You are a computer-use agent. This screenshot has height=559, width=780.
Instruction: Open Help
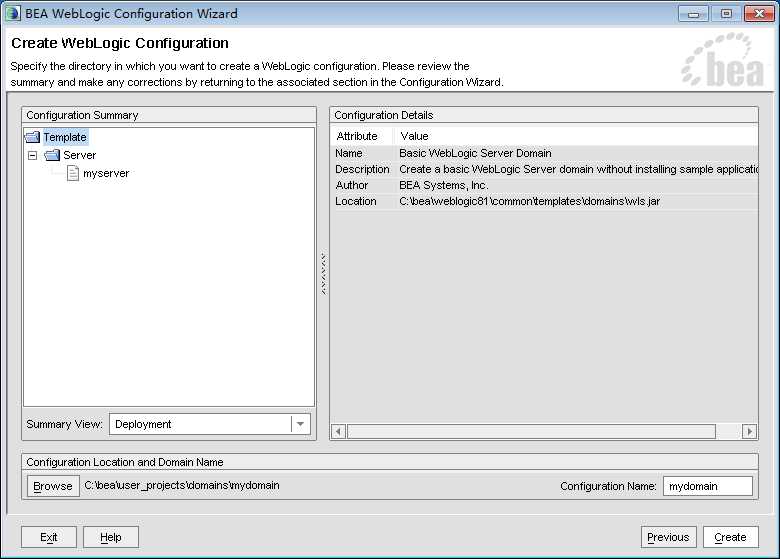click(110, 537)
